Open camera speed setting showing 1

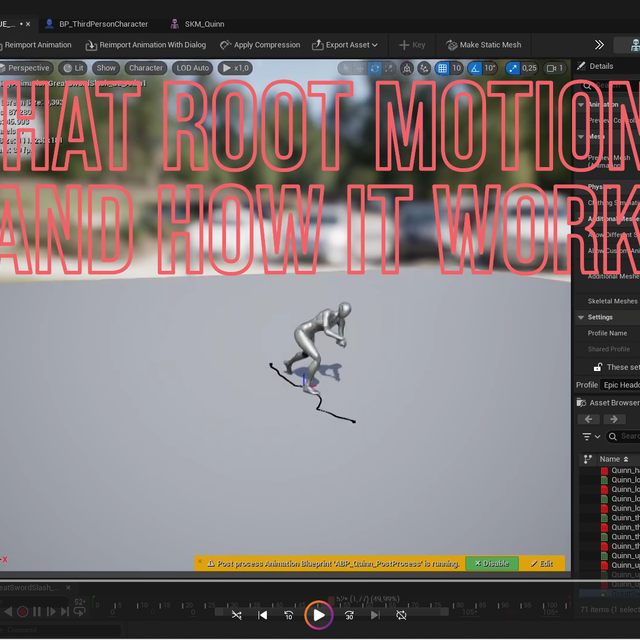coord(555,68)
